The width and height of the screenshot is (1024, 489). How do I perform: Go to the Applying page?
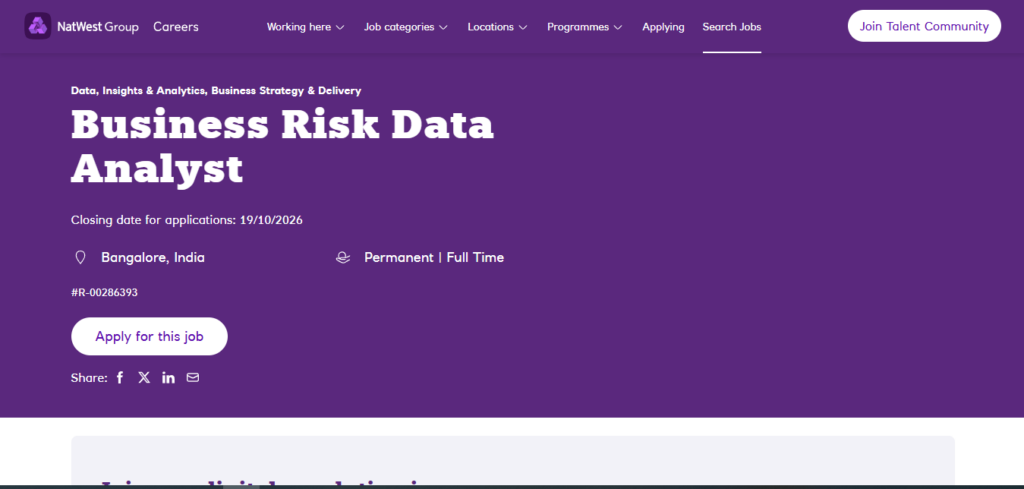tap(663, 27)
